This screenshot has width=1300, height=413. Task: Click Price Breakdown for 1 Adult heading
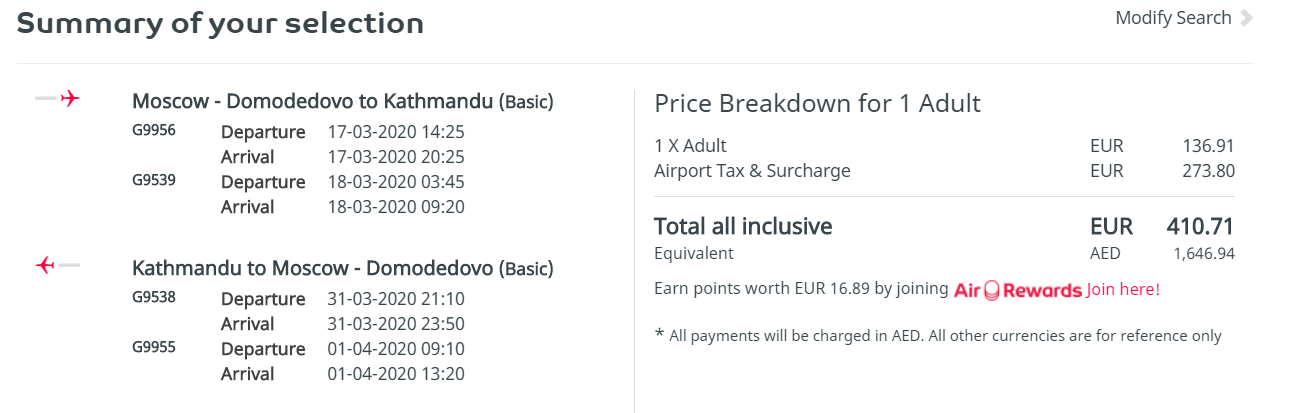pyautogui.click(x=817, y=103)
